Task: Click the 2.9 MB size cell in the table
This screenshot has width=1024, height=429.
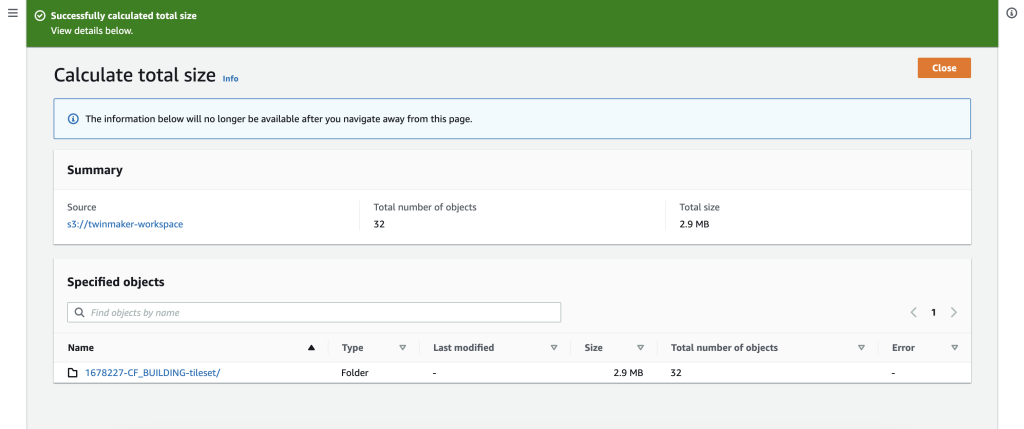Action: click(628, 373)
